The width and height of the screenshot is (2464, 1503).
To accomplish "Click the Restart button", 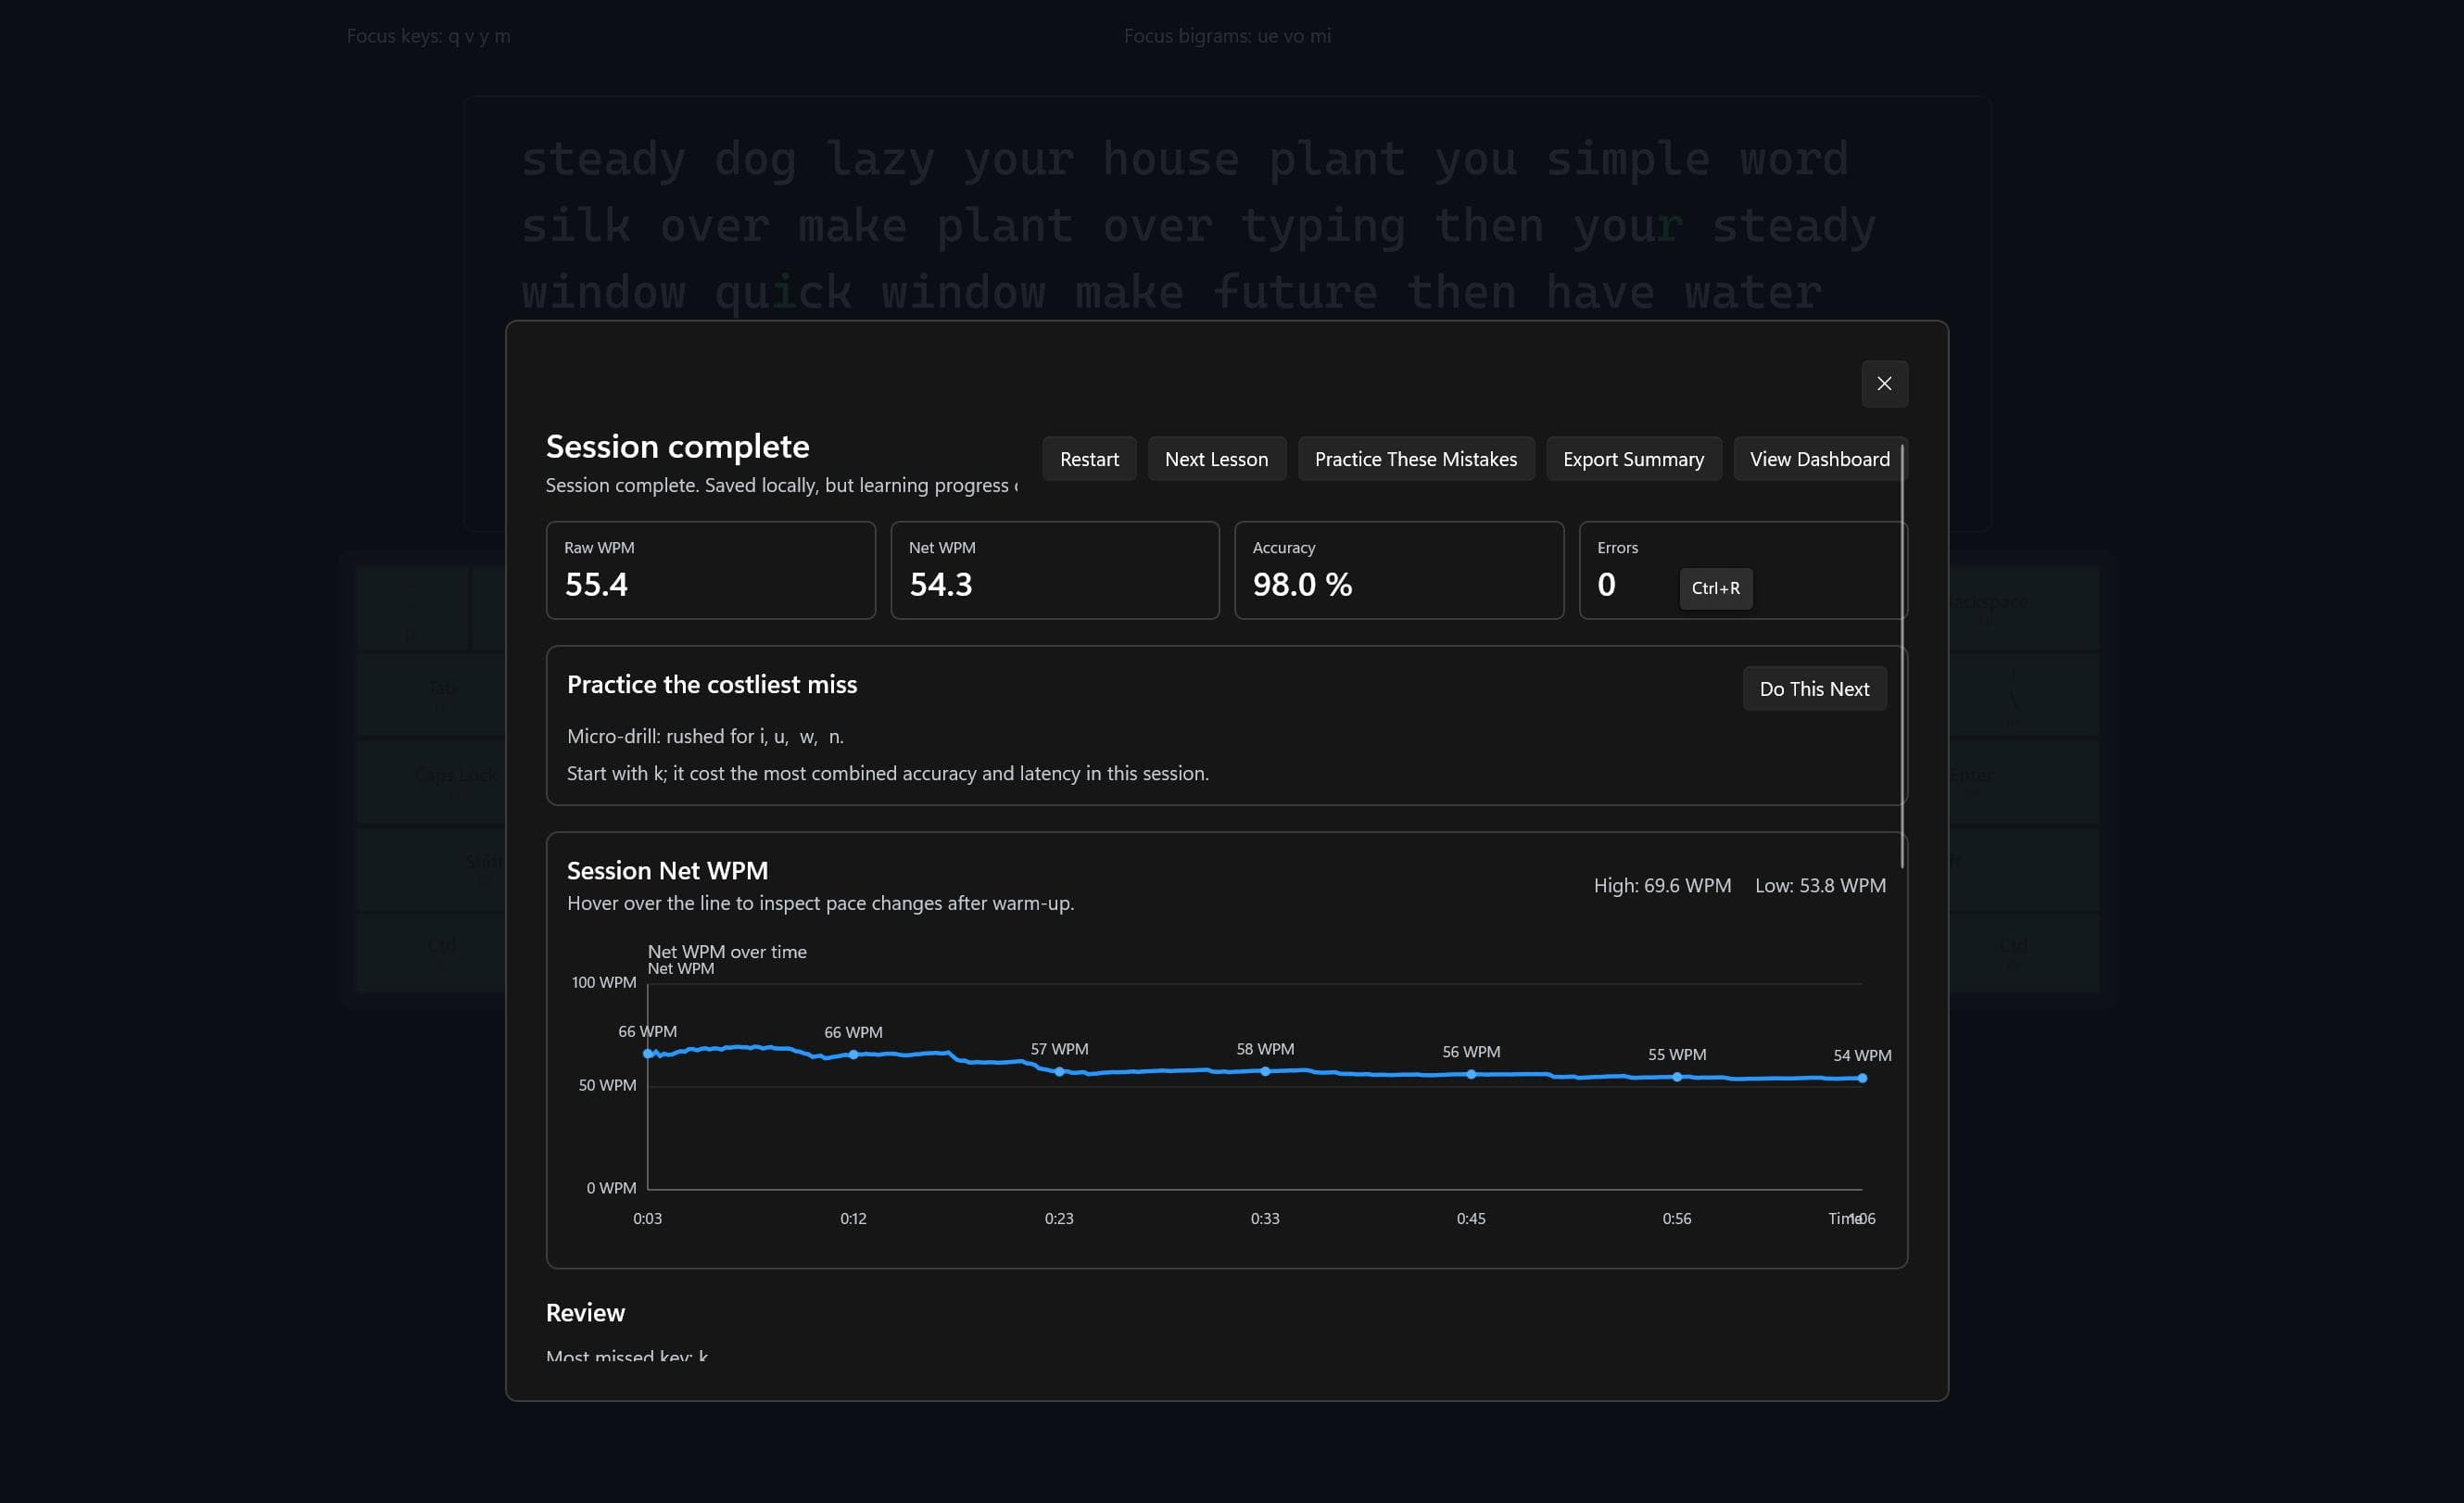I will pos(1089,459).
